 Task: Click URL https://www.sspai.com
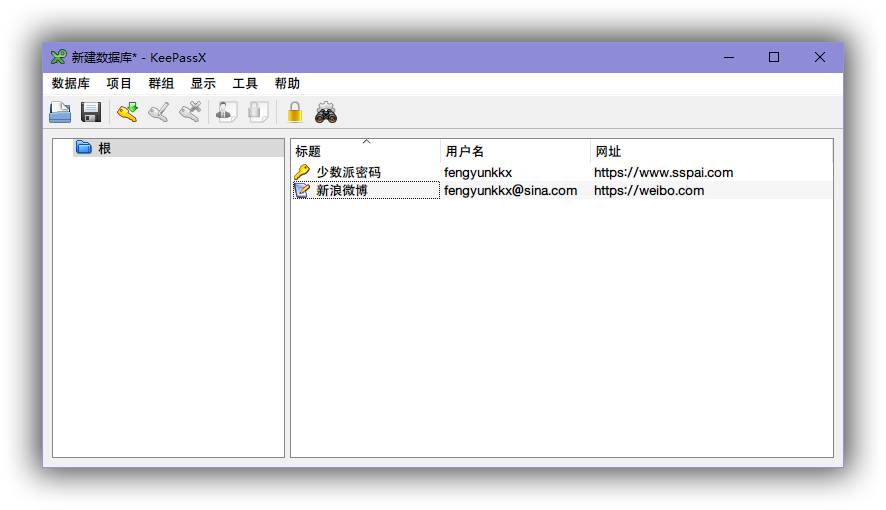click(x=663, y=172)
